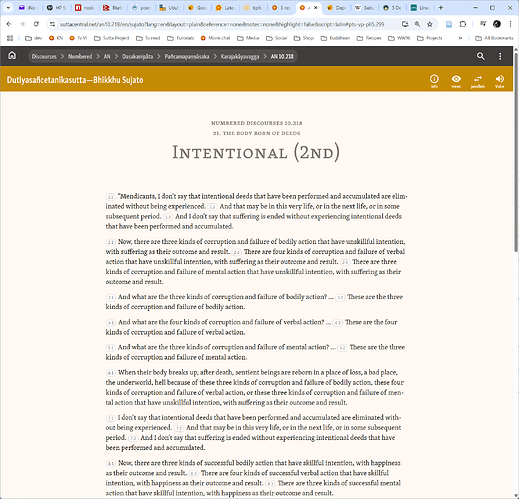Screen dimensions: 519x499
Task: Open the Chrome profile avatar
Action: (497, 24)
